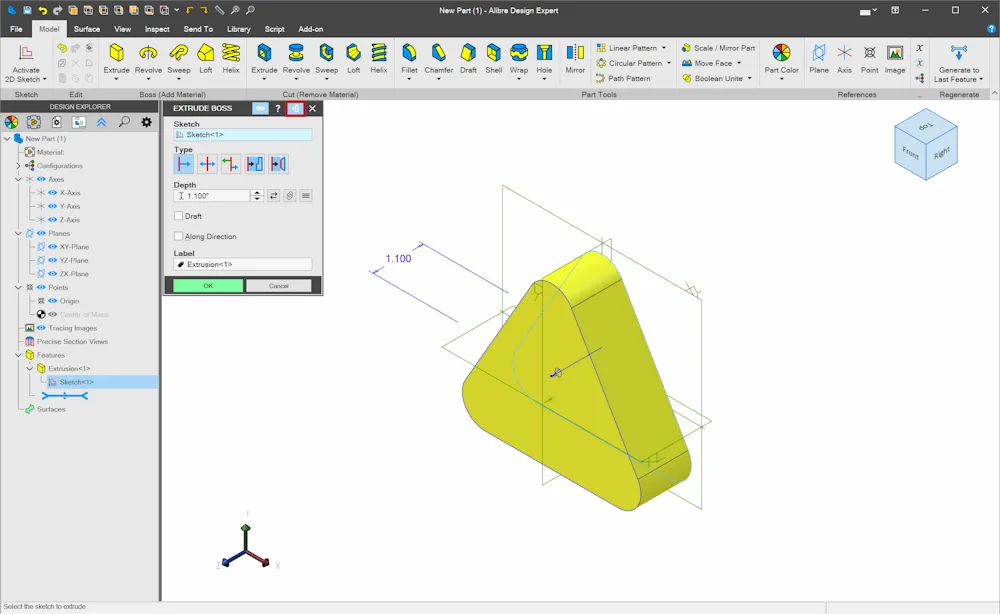Image resolution: width=1000 pixels, height=614 pixels.
Task: Insert an Image reference
Action: [x=895, y=59]
